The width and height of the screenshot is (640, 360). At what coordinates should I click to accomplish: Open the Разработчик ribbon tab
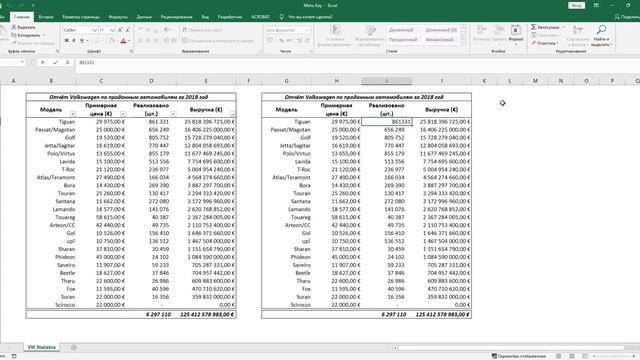(x=230, y=17)
